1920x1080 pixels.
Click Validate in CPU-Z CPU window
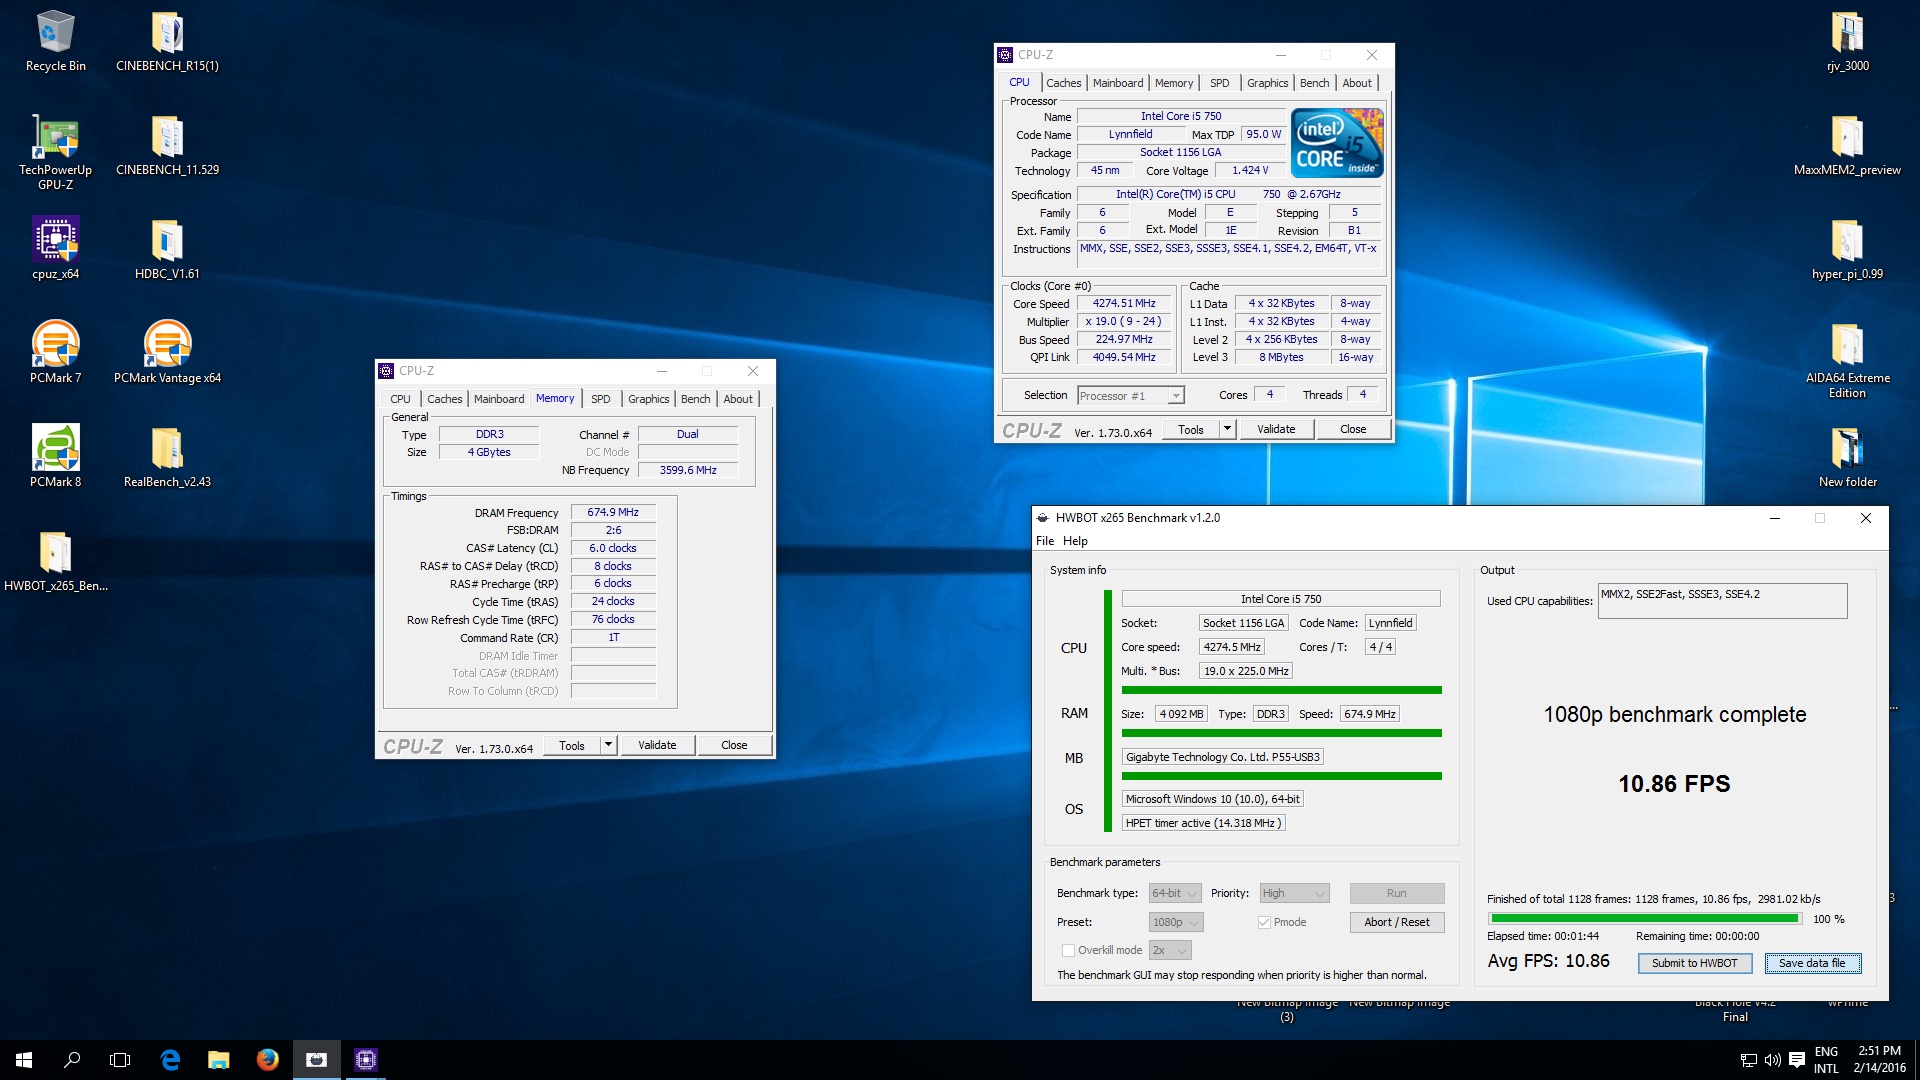point(1275,429)
